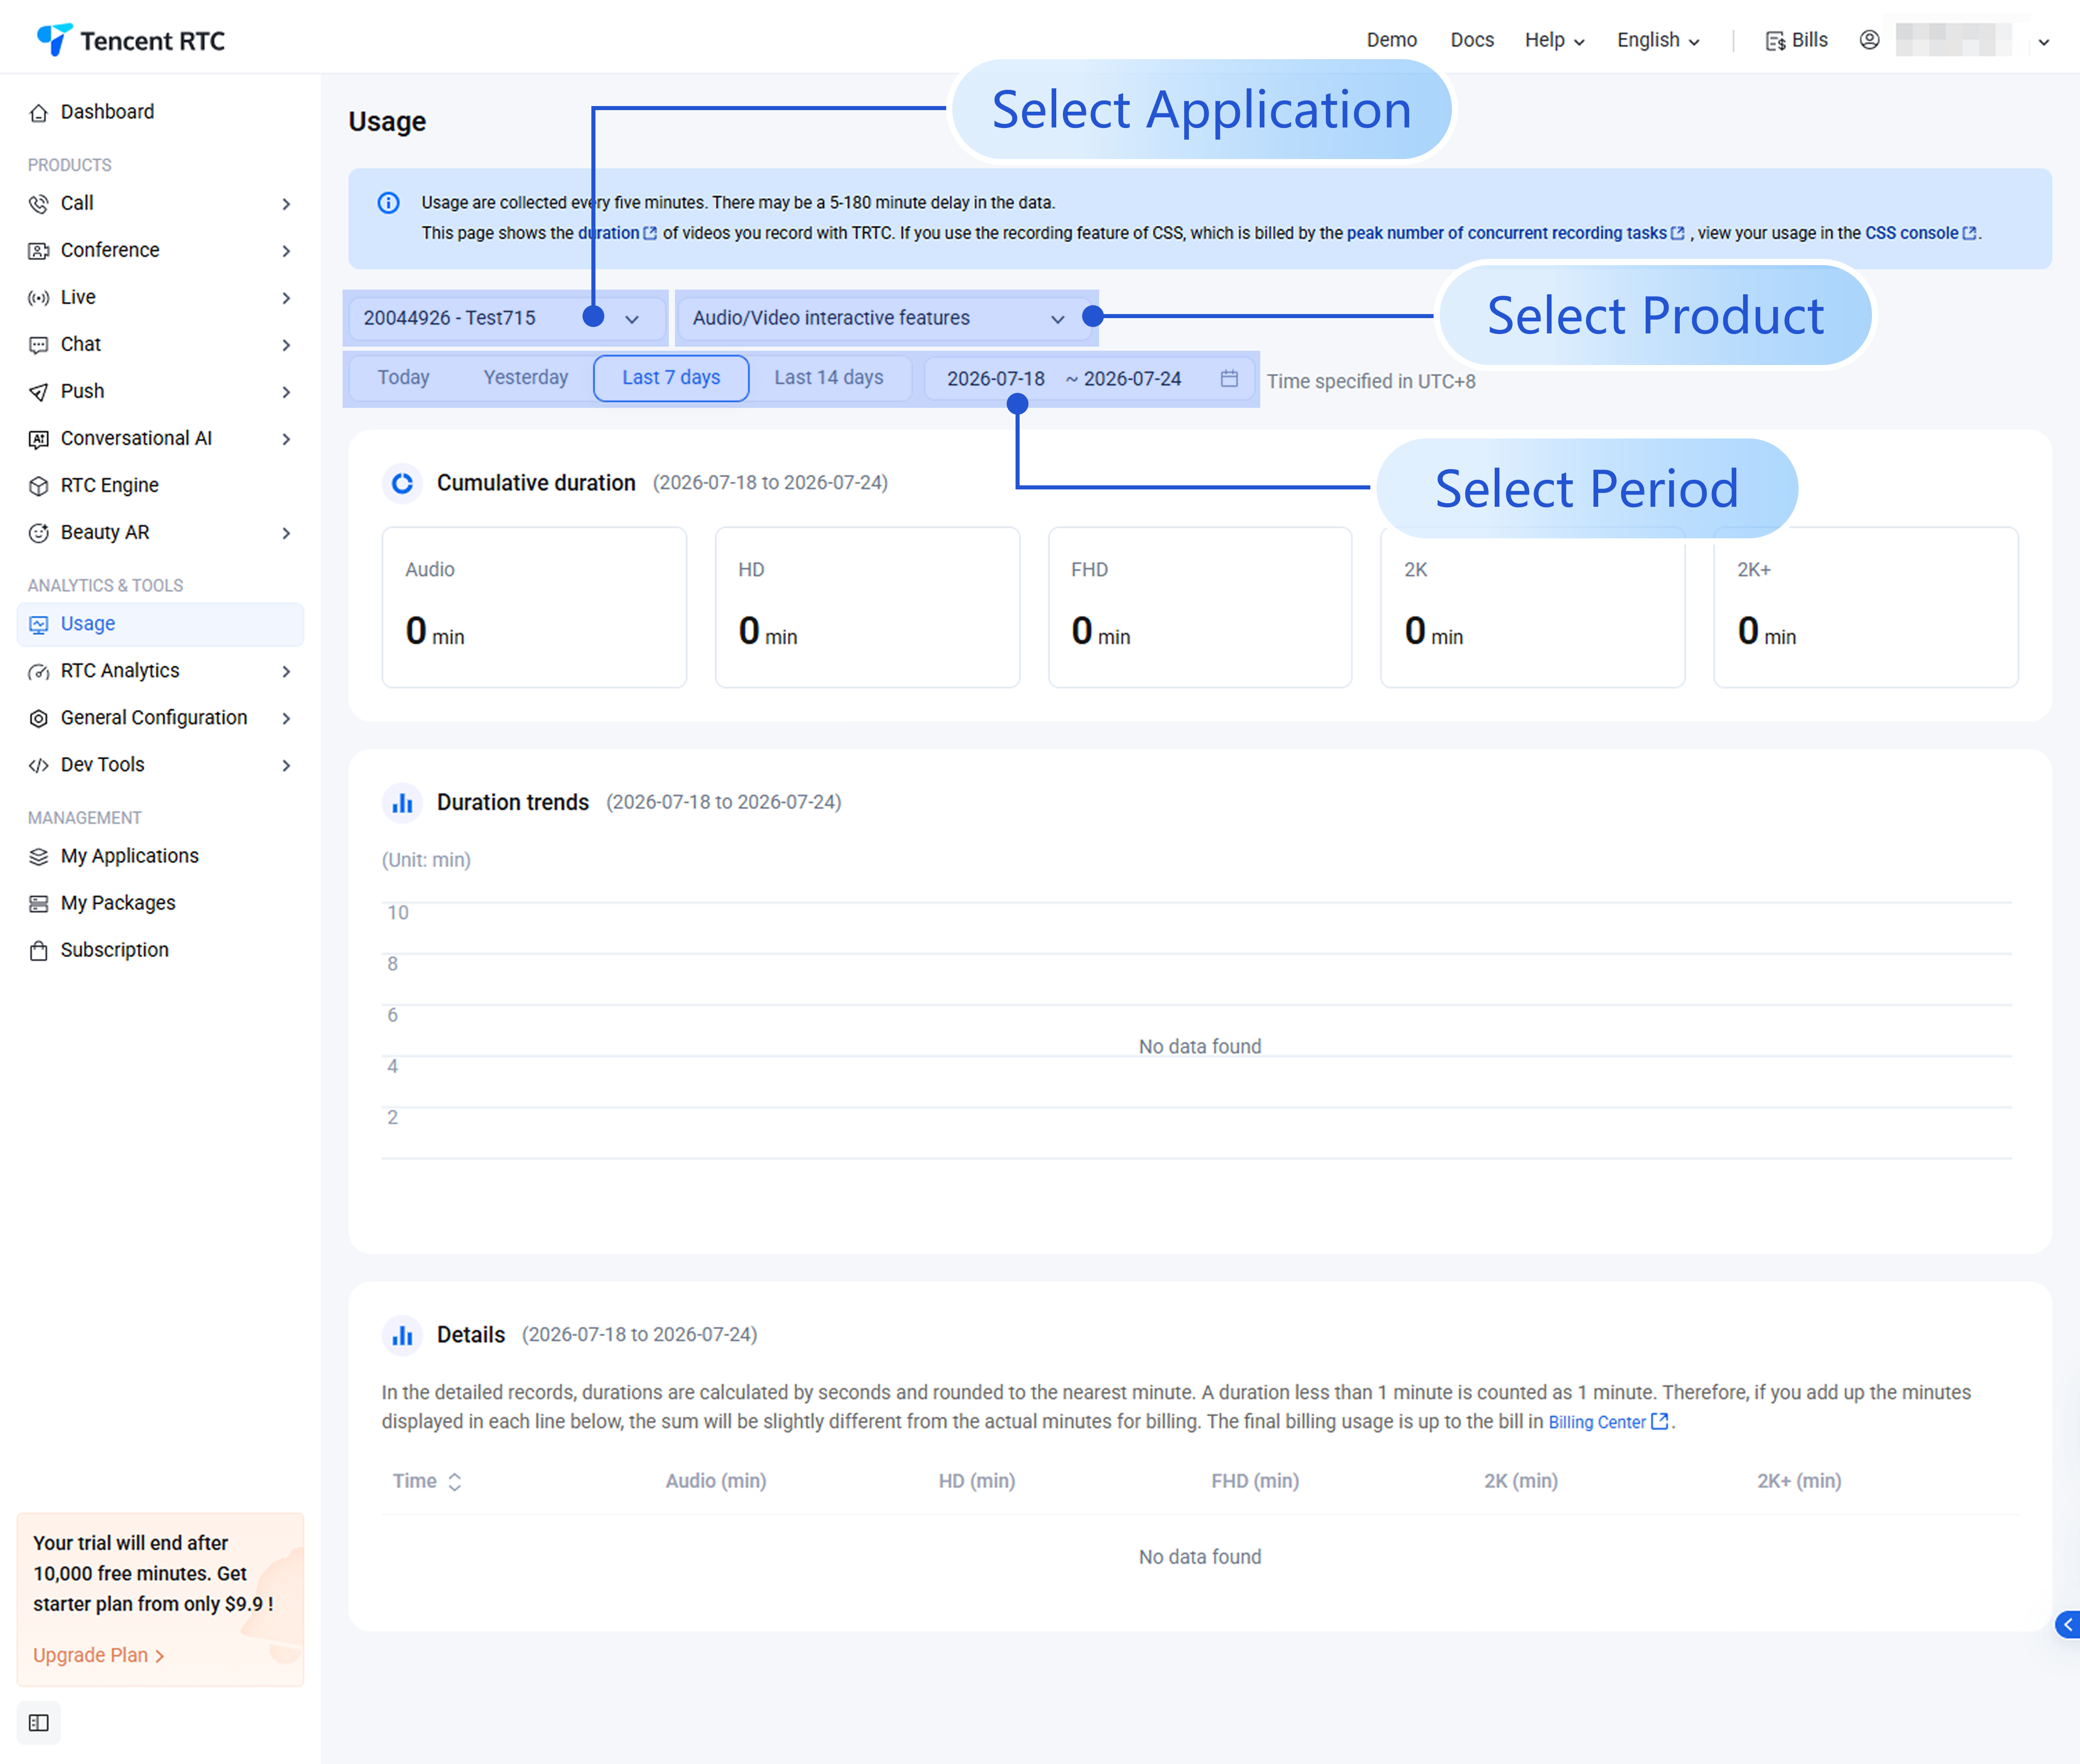
Task: Open the CSS console link
Action: coord(1920,233)
